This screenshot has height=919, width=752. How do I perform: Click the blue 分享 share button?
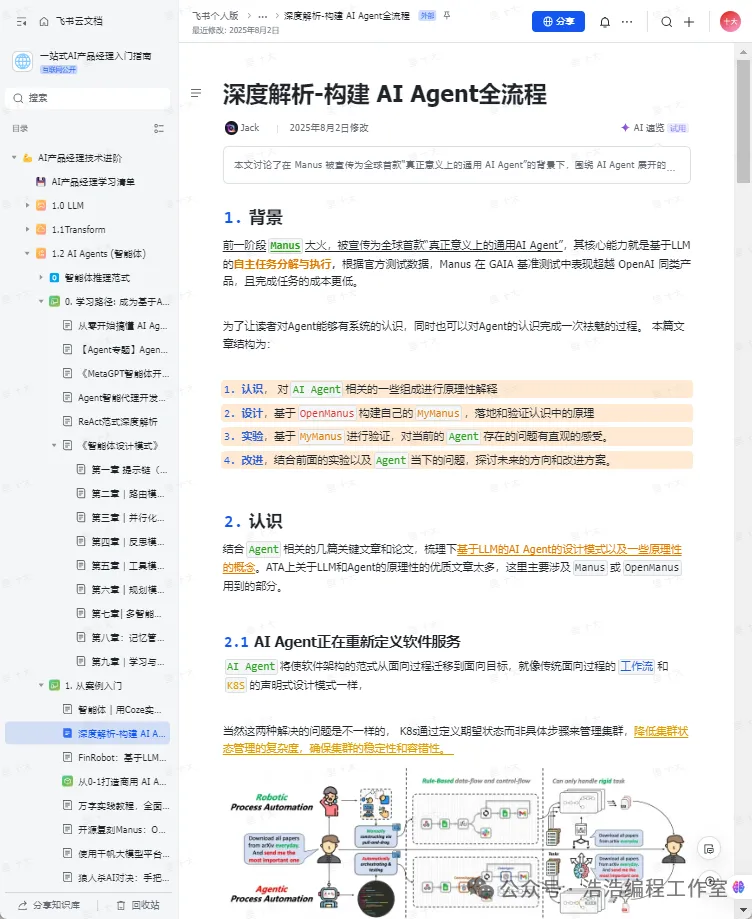tap(558, 22)
